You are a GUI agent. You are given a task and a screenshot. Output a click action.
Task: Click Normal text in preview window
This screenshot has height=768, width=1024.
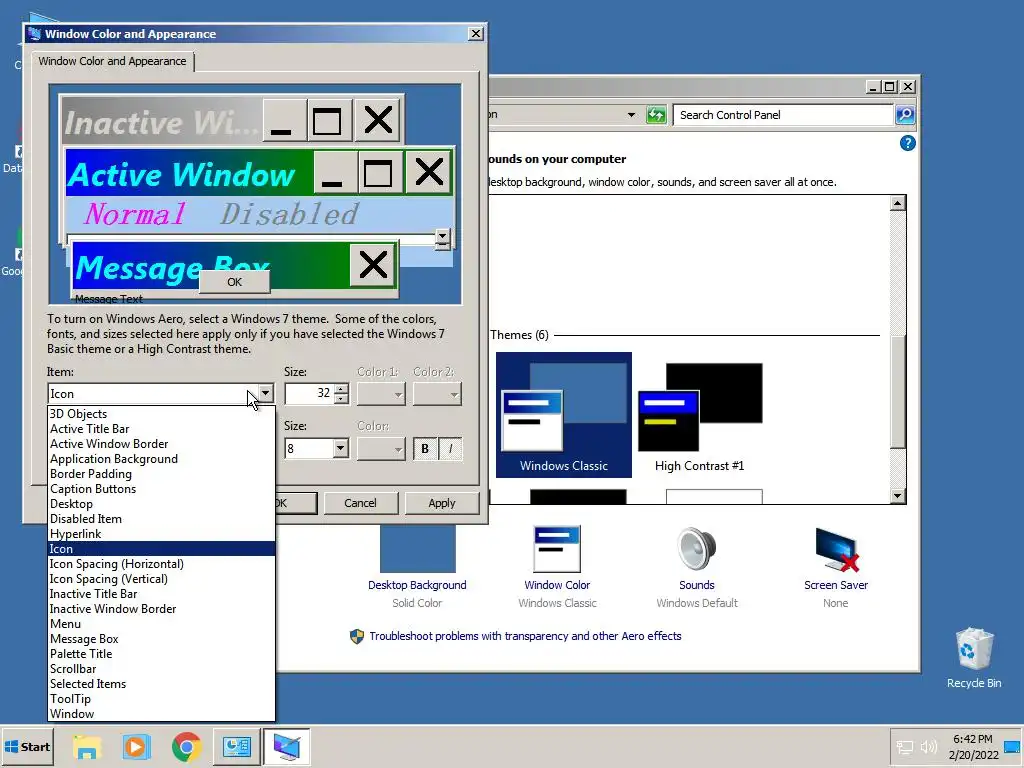(x=135, y=214)
